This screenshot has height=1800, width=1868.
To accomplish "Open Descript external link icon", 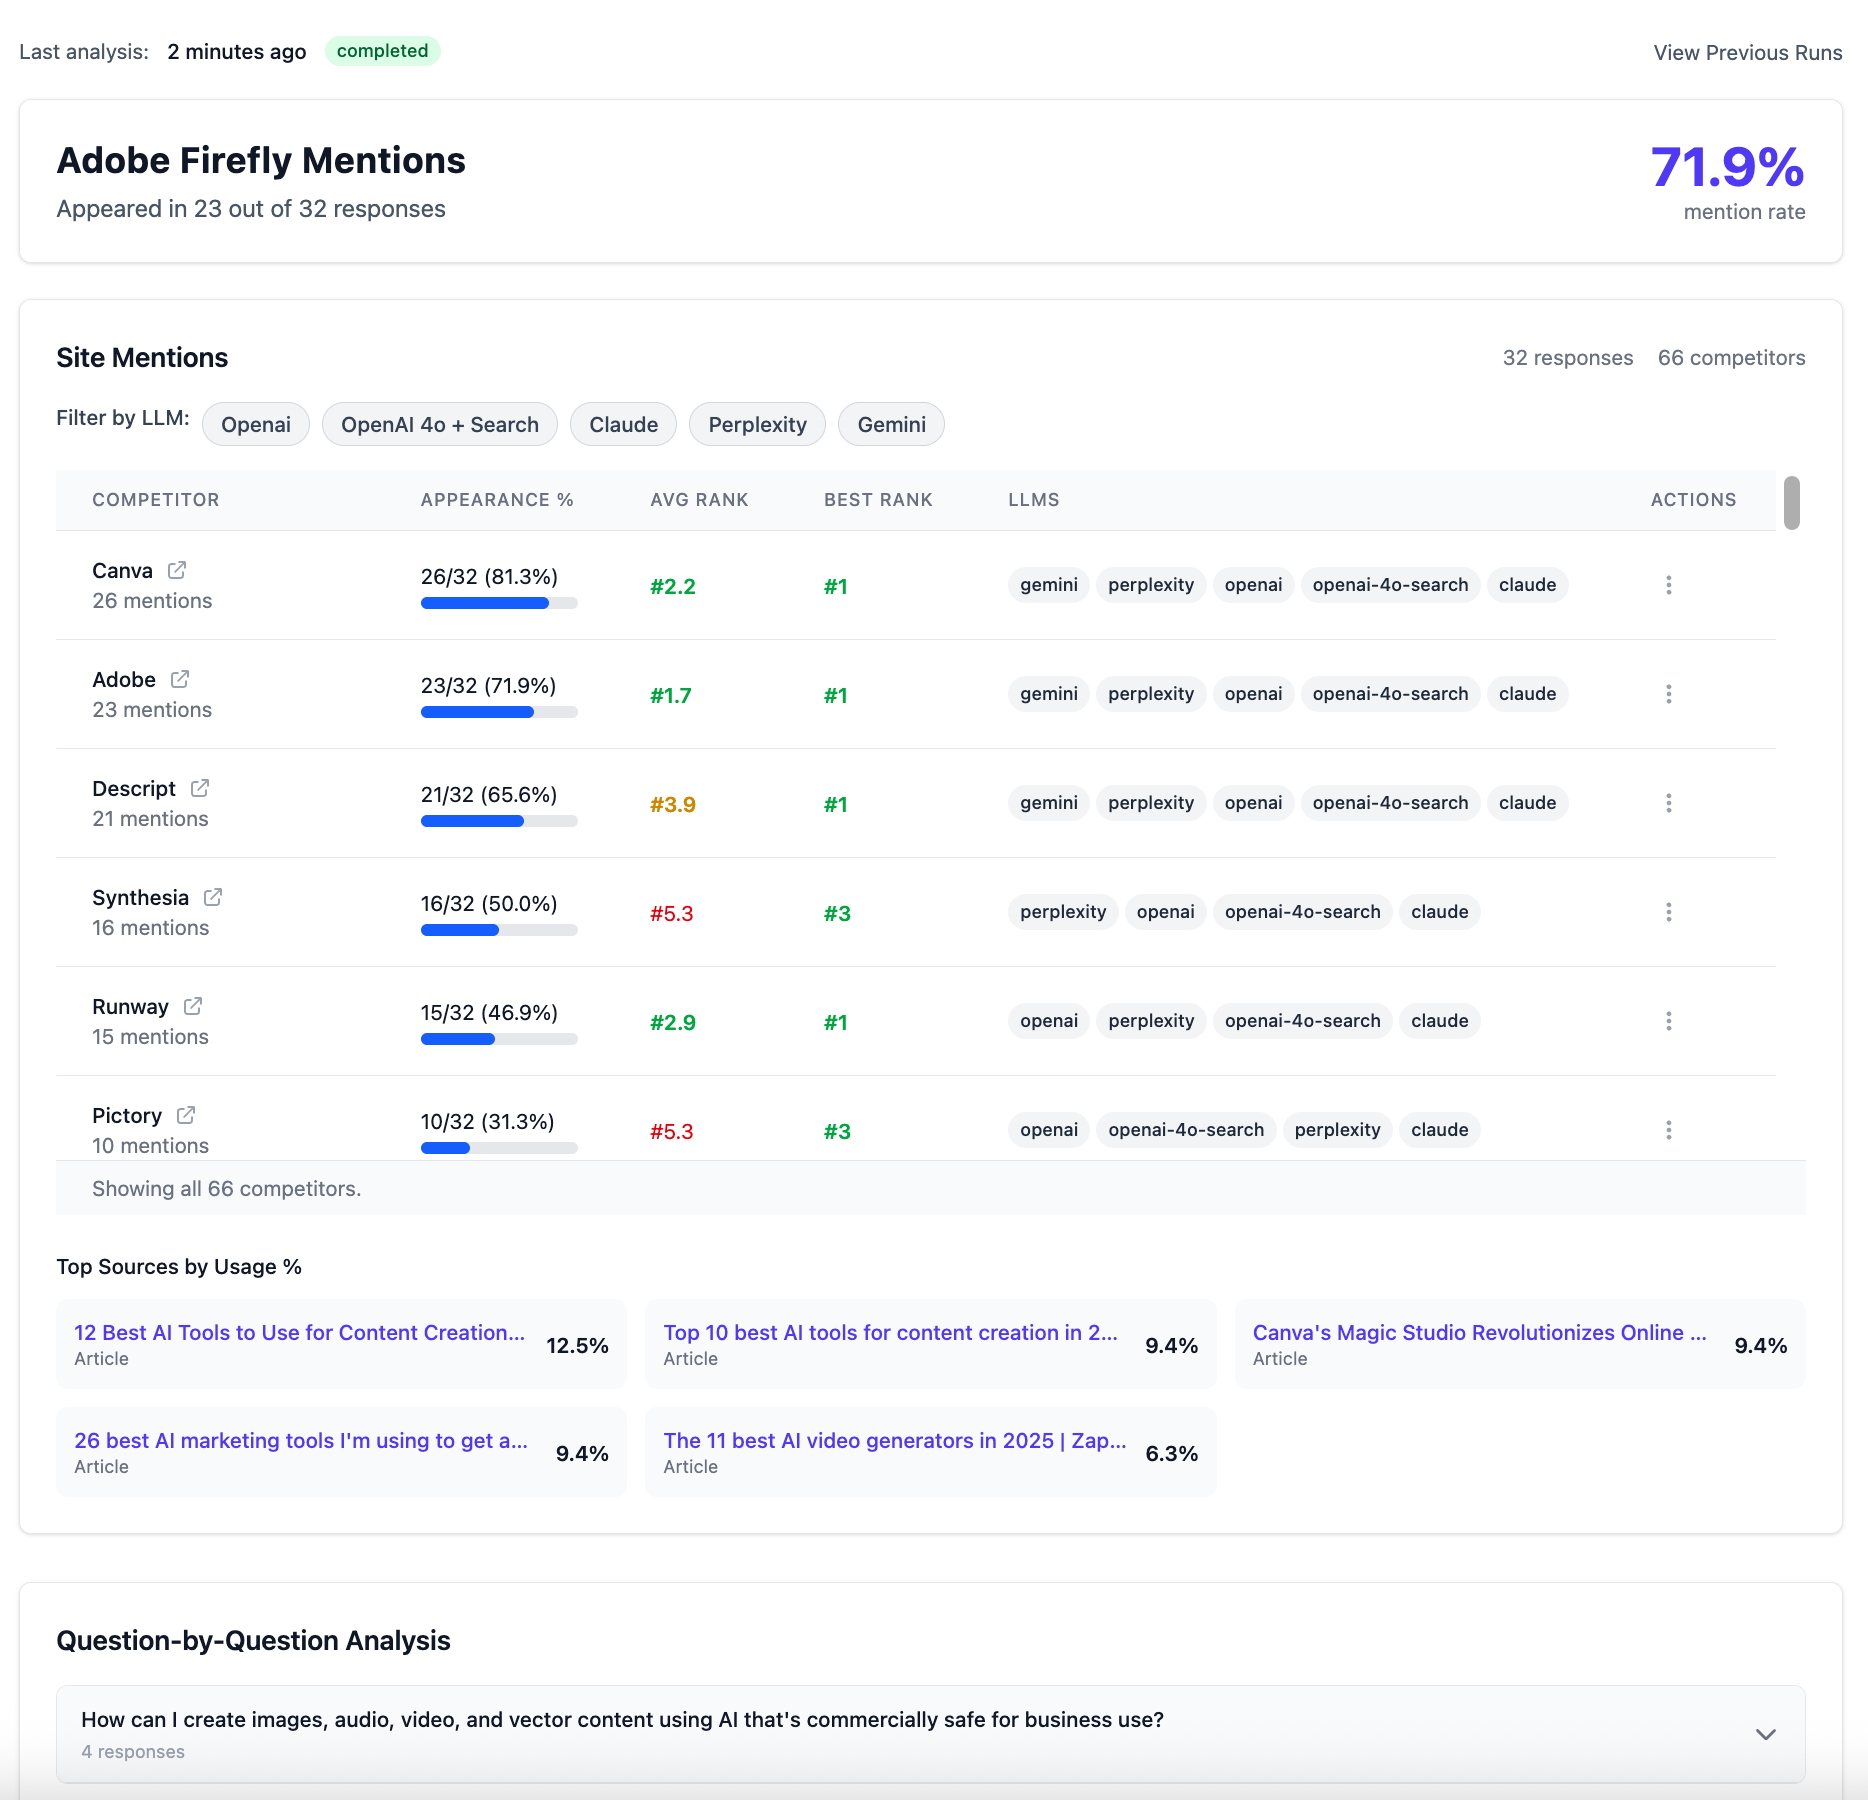I will (x=200, y=788).
